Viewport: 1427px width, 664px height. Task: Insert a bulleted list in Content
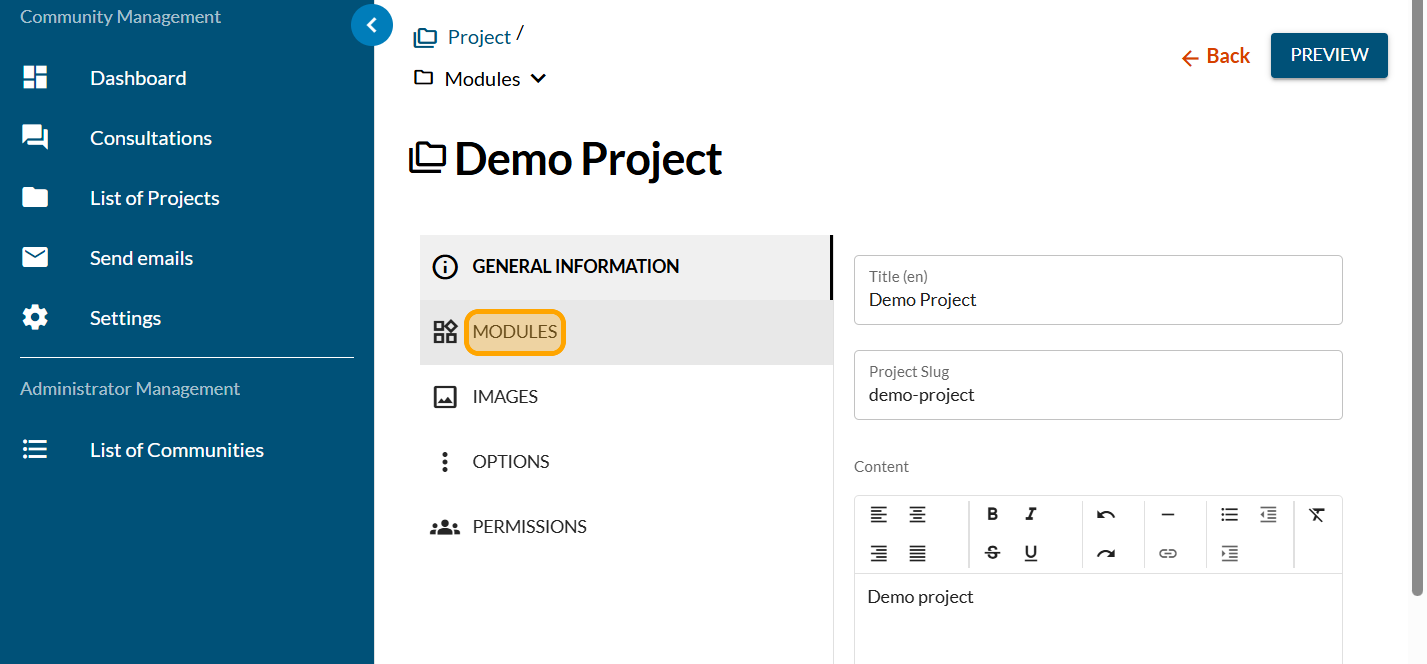1229,514
